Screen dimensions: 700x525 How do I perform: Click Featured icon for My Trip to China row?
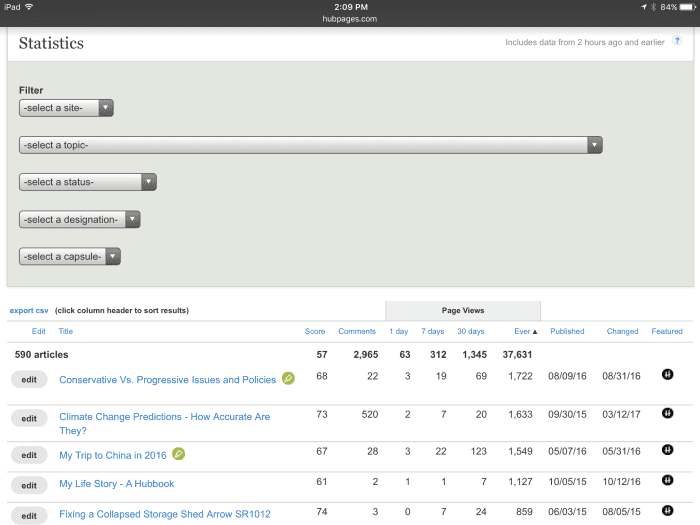[667, 451]
